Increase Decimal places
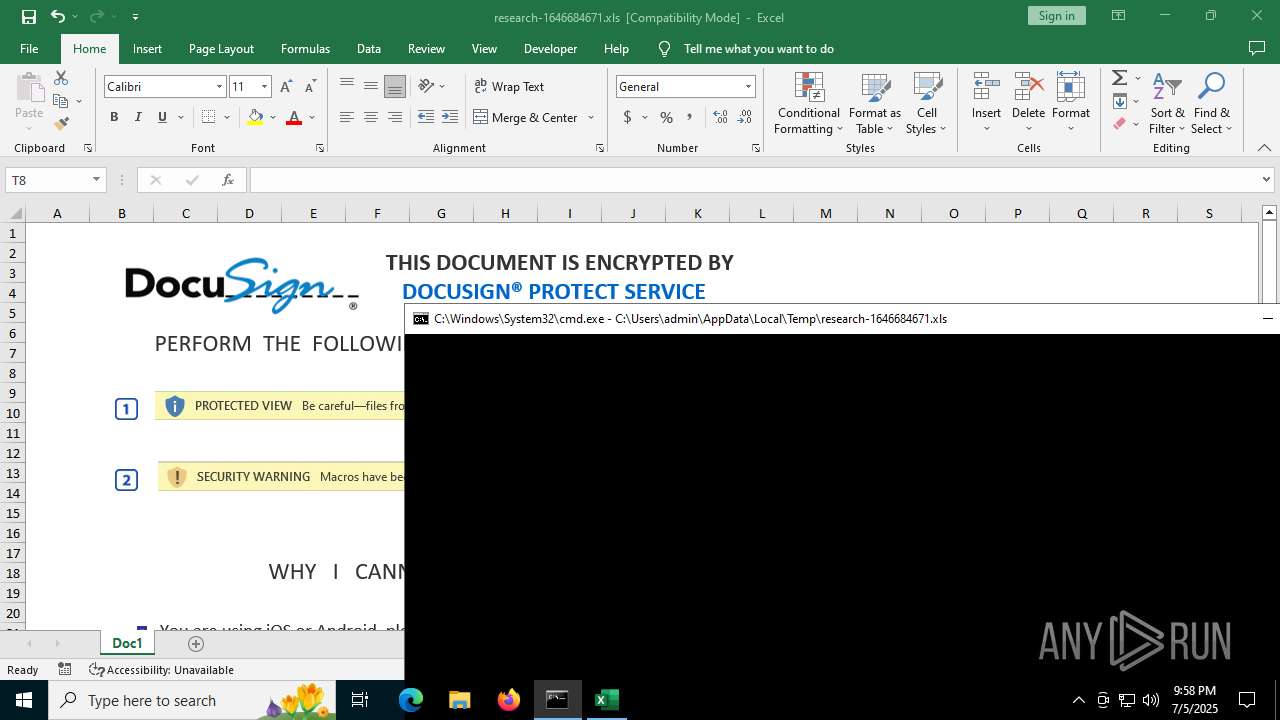Image resolution: width=1280 pixels, height=720 pixels. click(x=720, y=117)
